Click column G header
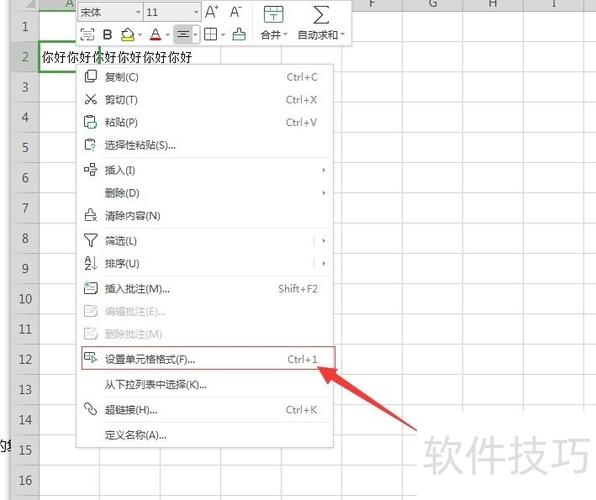This screenshot has width=596, height=500. pyautogui.click(x=433, y=4)
